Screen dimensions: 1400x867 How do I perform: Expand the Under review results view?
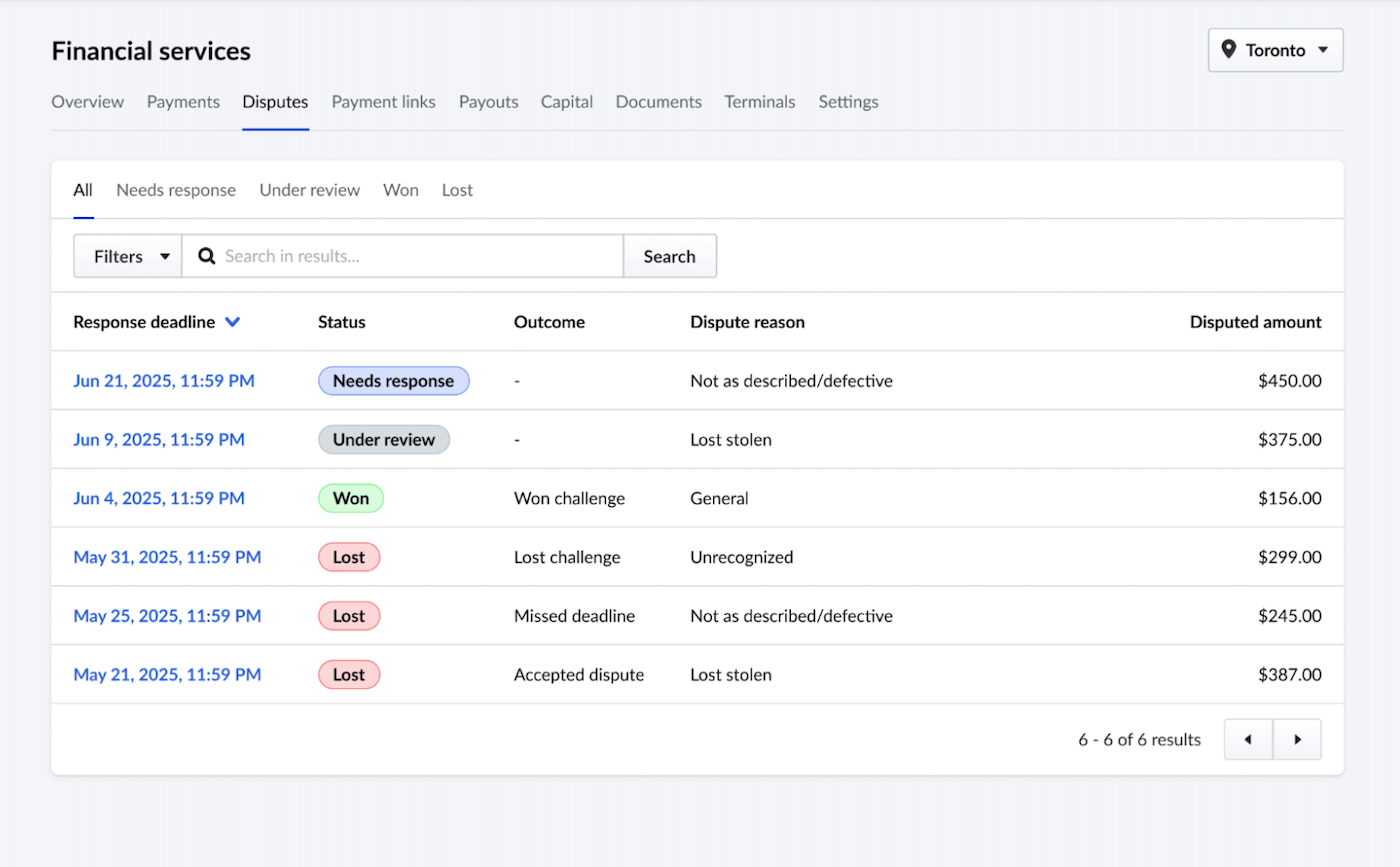[x=309, y=190]
